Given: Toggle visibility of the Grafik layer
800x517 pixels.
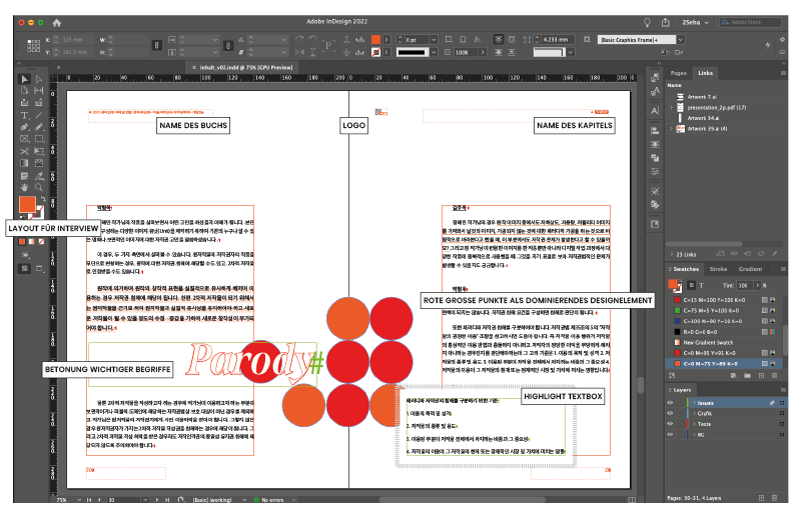Looking at the screenshot, I should click(671, 413).
